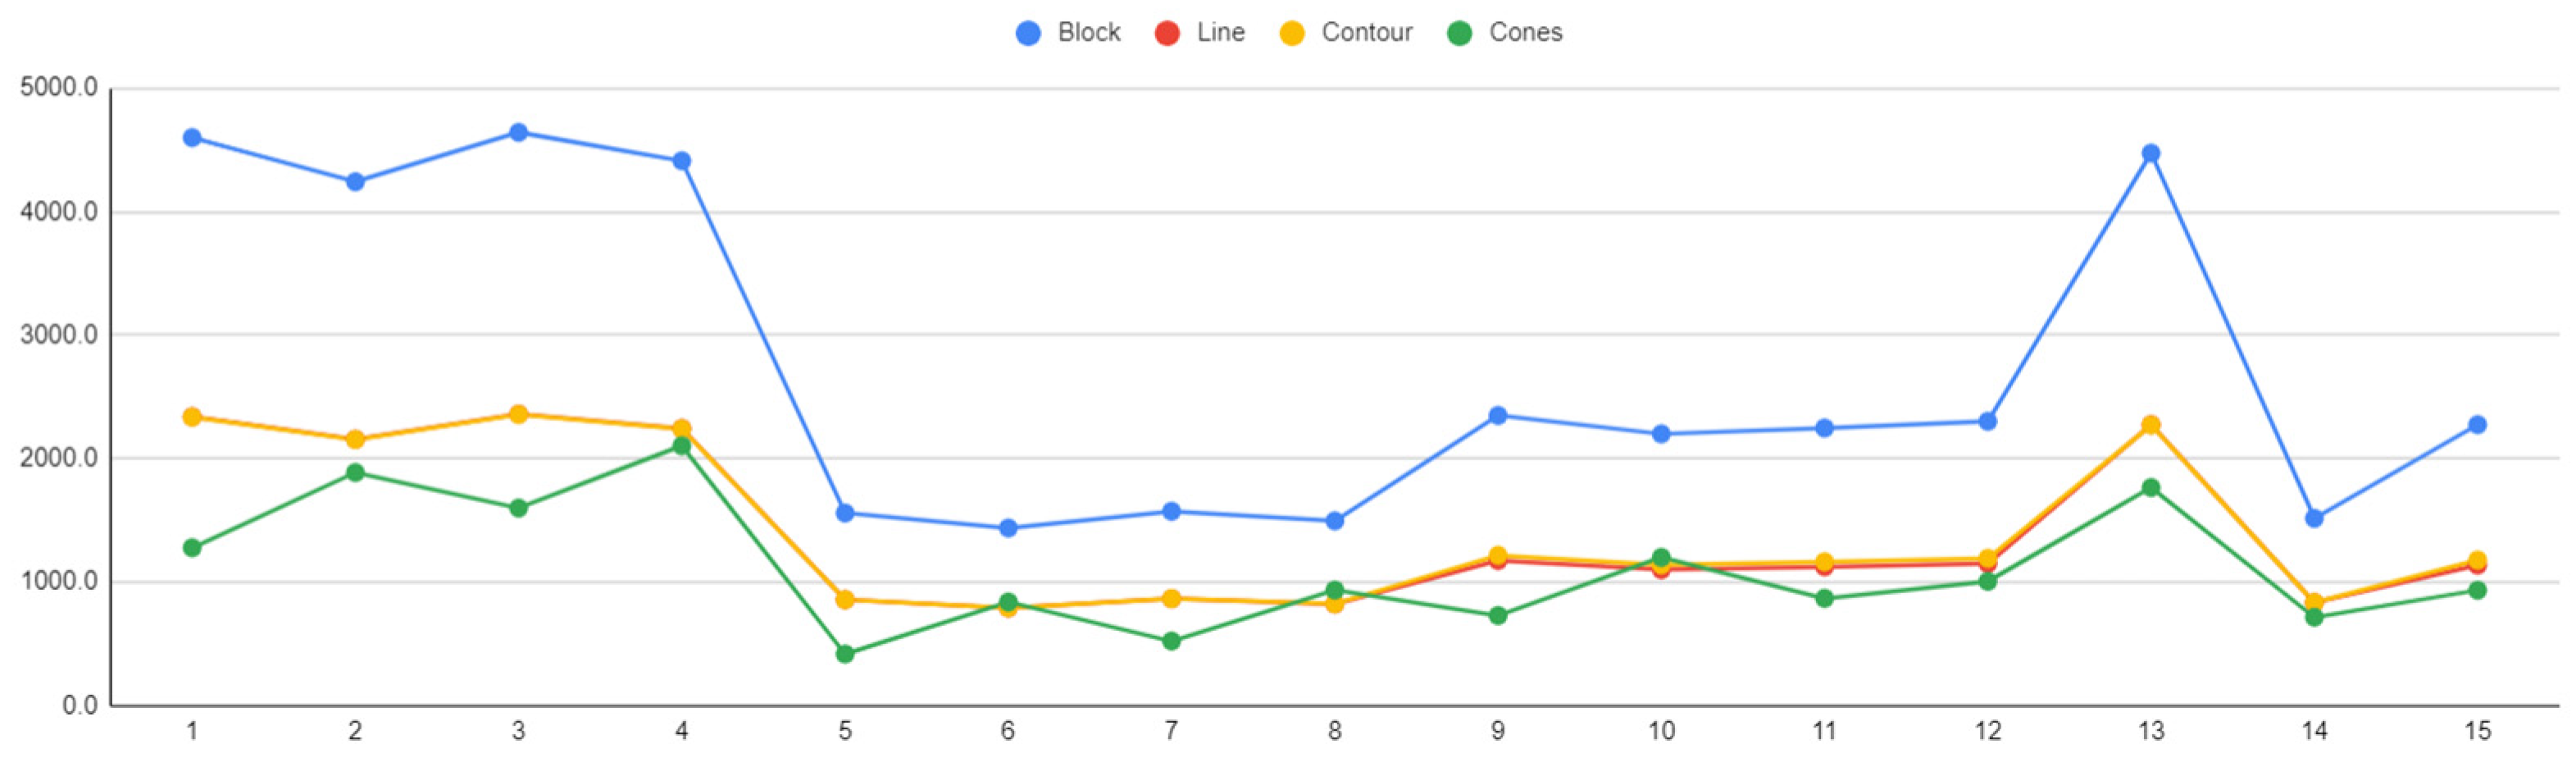
Task: Click the 0.0 y-axis label
Action: 80,706
